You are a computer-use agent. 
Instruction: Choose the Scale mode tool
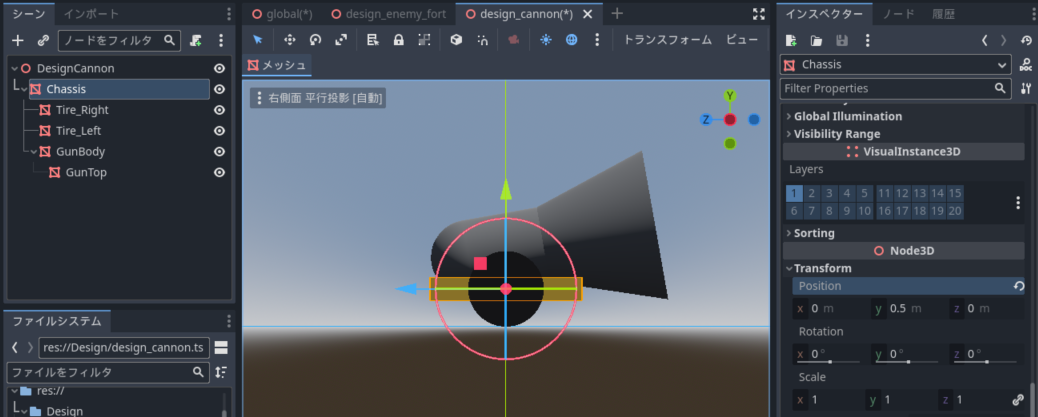point(341,40)
